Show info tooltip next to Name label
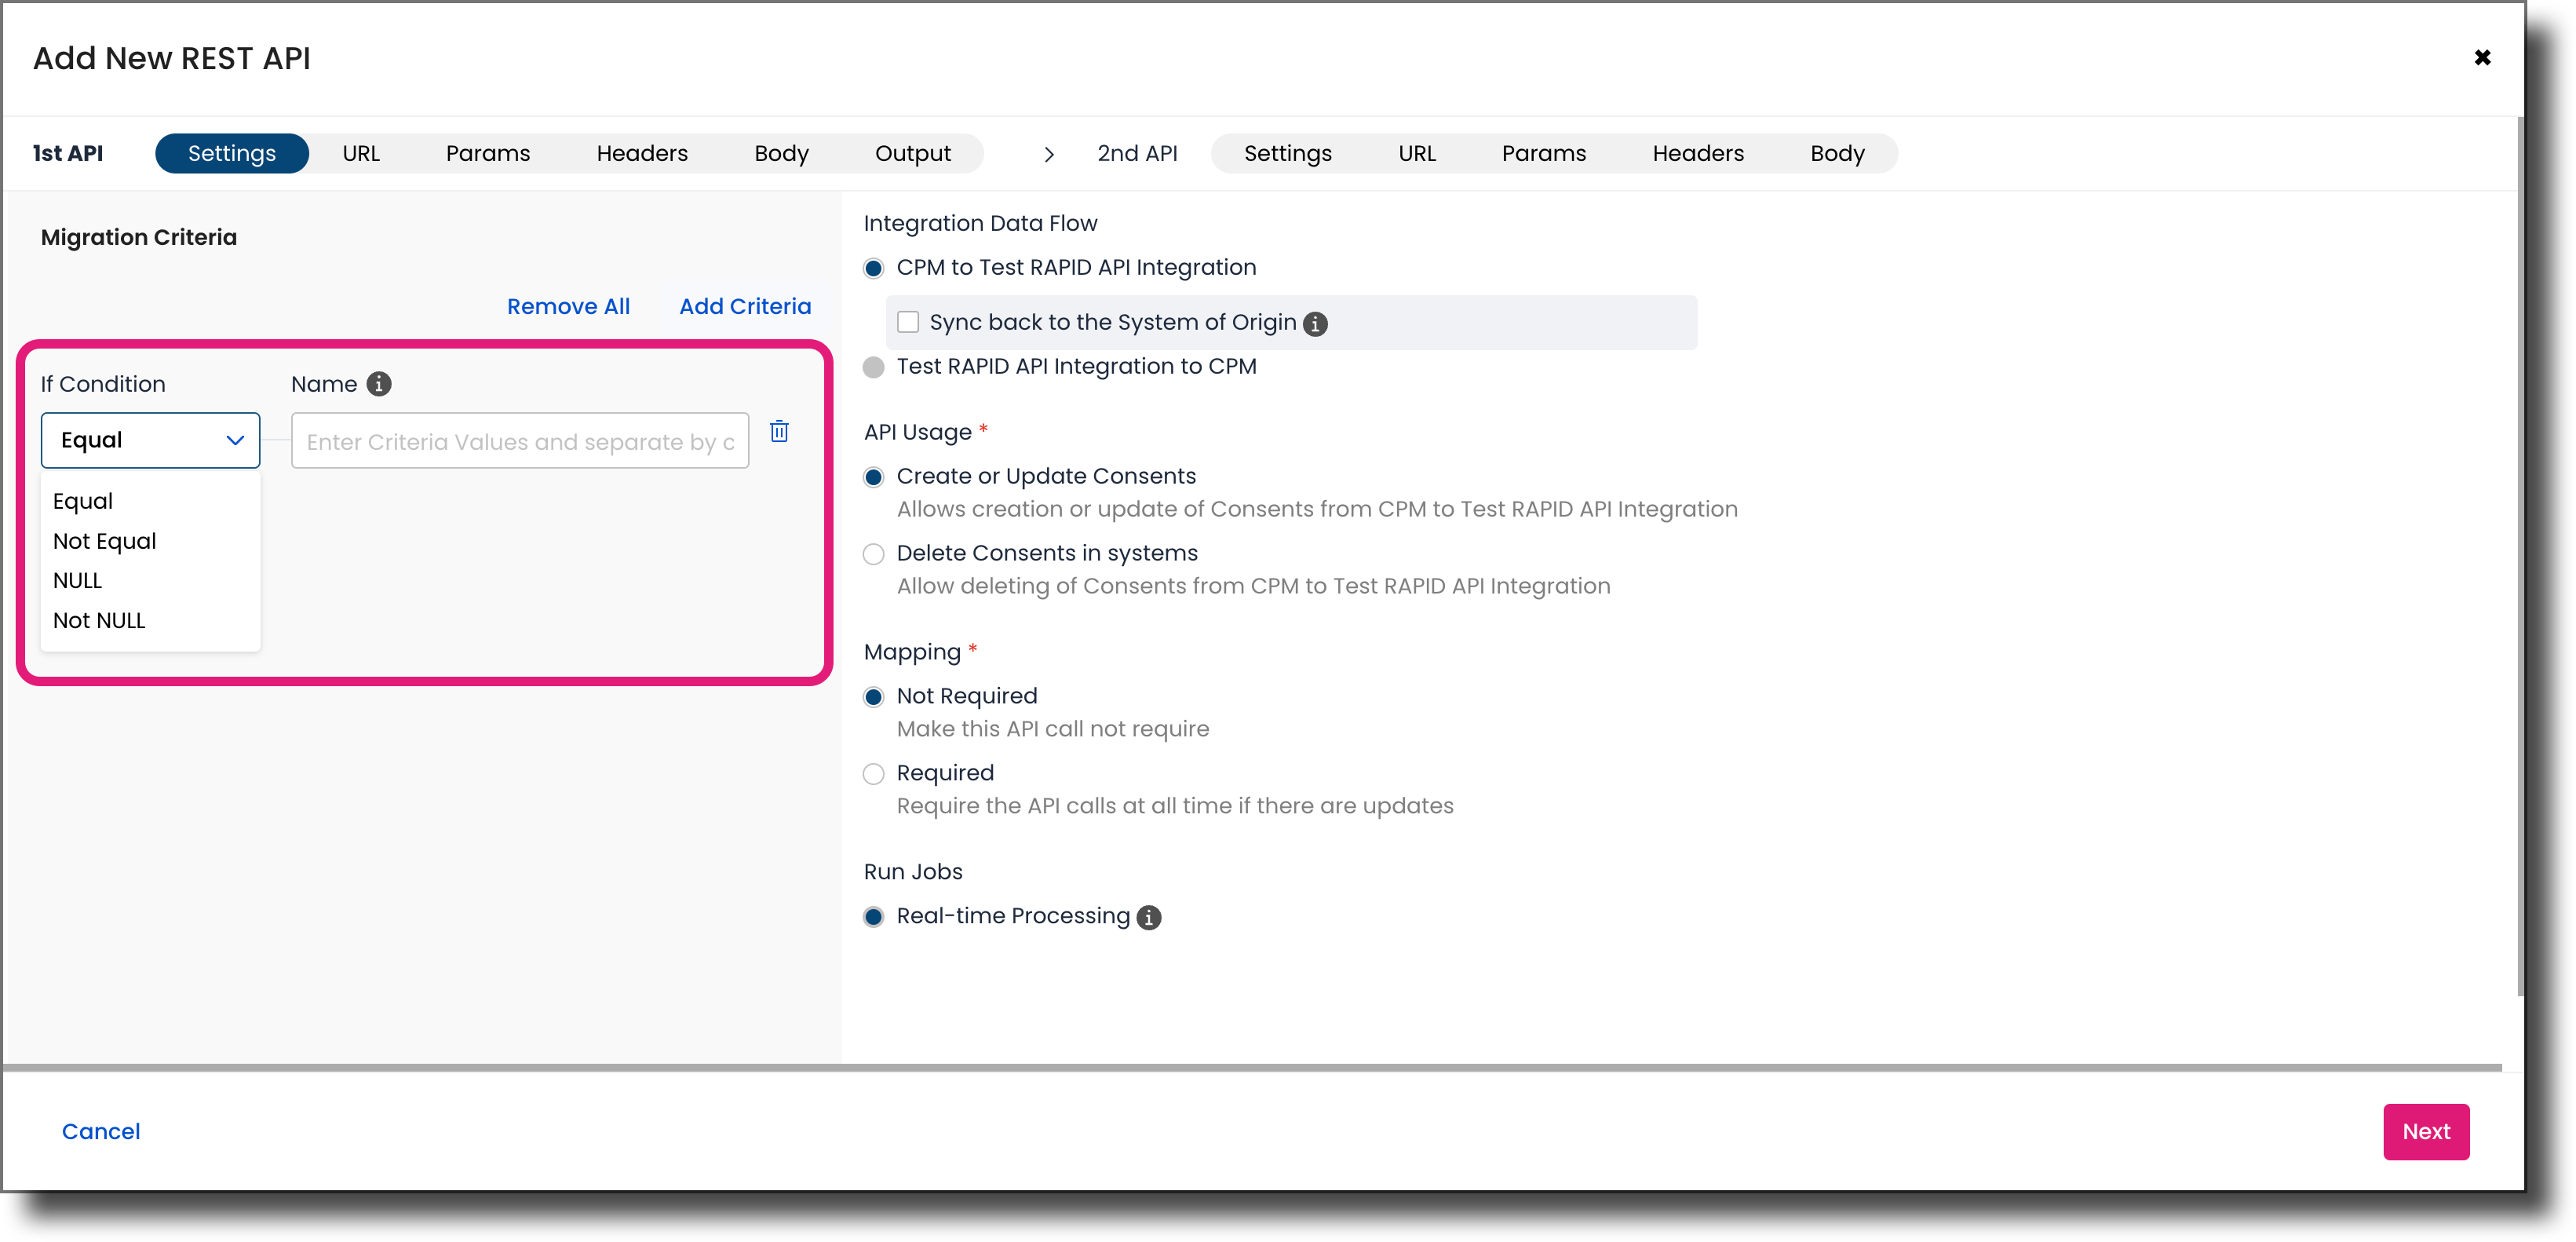Viewport: 2576px width, 1242px height. click(379, 384)
